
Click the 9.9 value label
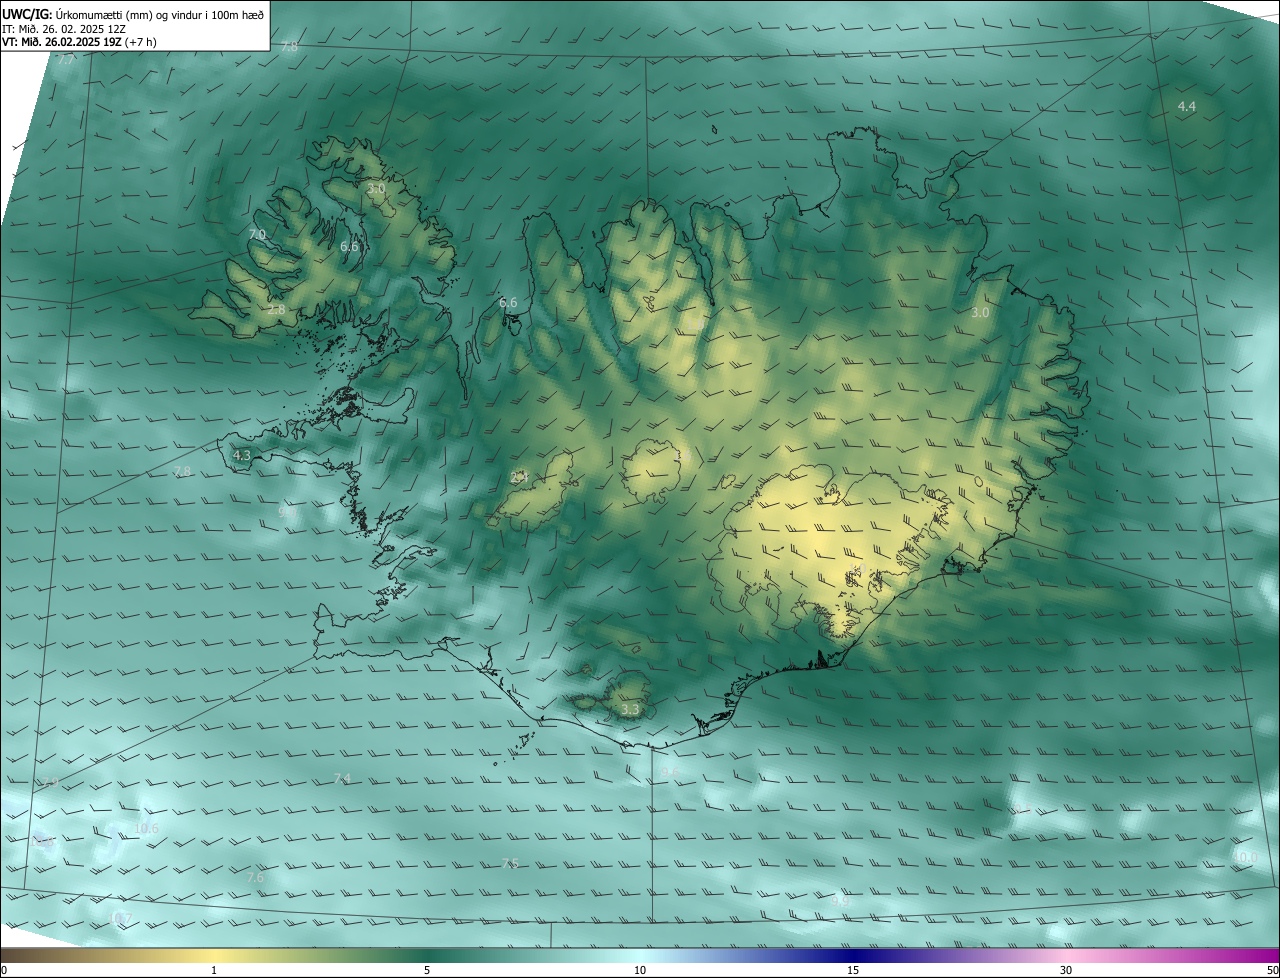click(840, 901)
